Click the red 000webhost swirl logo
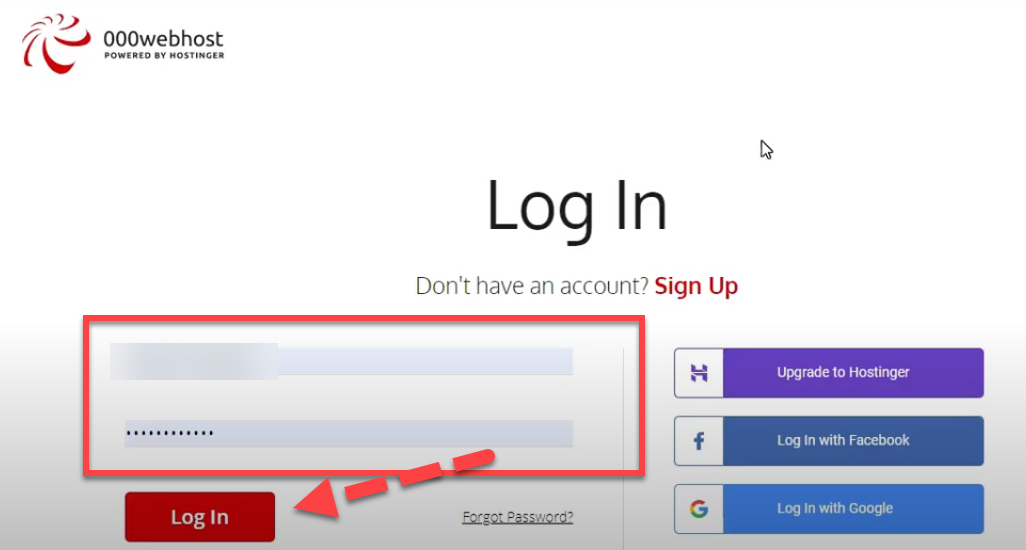Screen dimensions: 1026x550 point(56,43)
